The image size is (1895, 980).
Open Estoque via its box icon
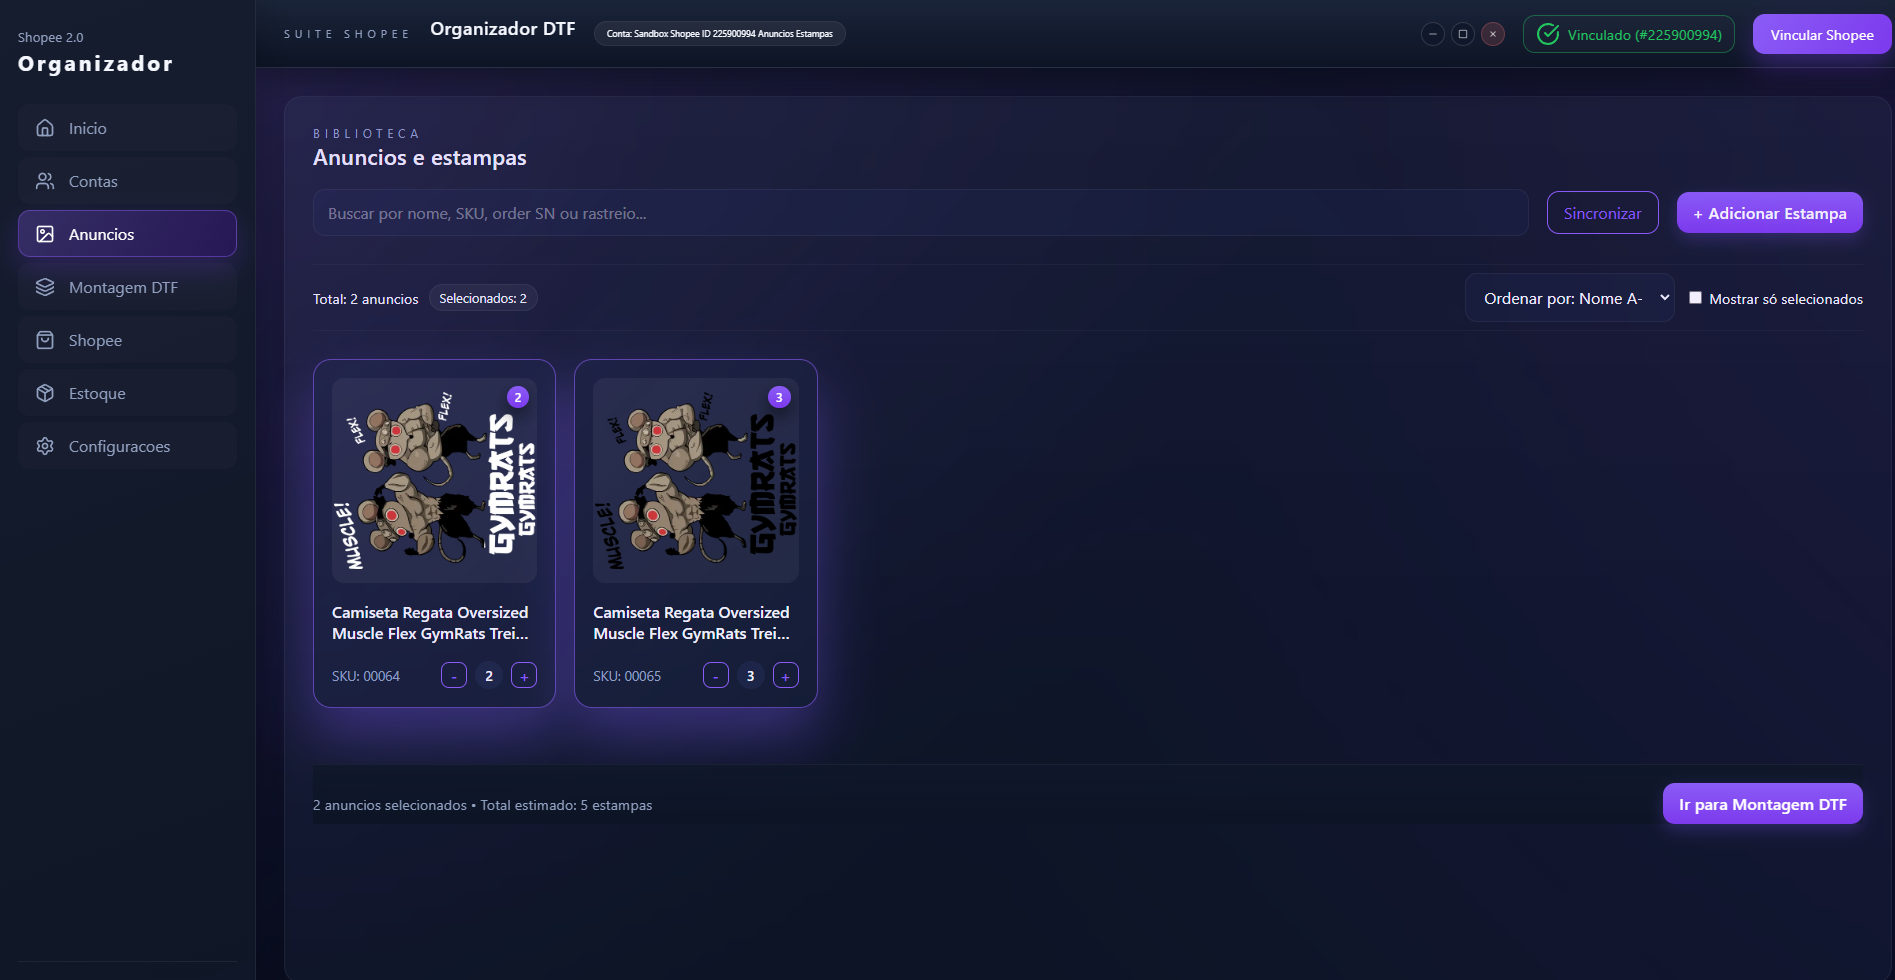(45, 393)
